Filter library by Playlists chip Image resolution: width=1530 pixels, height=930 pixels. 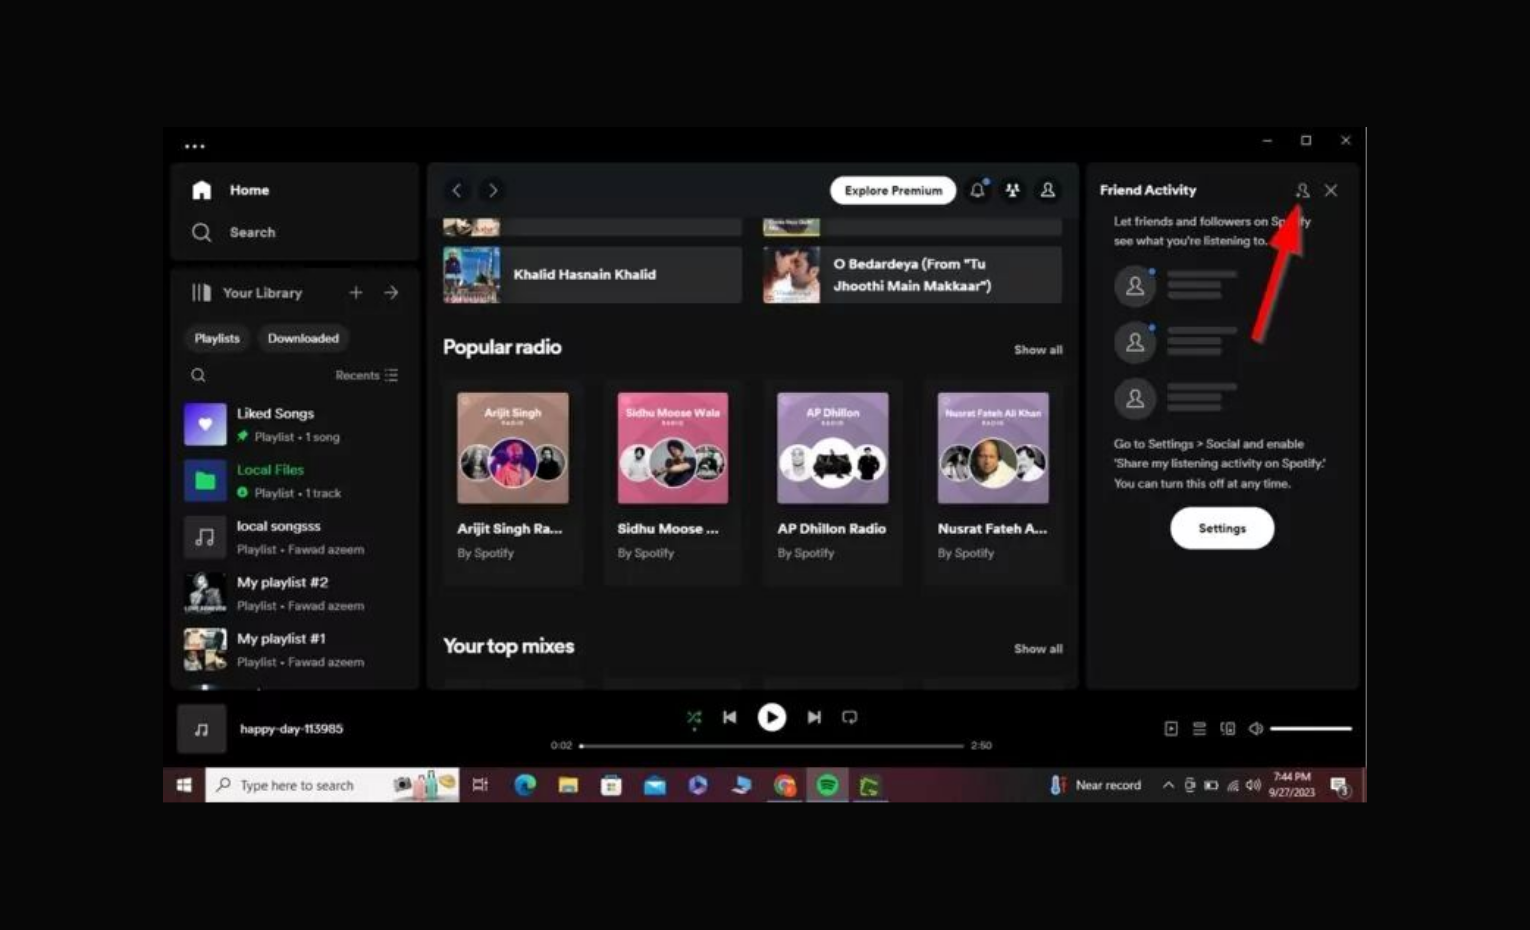(x=217, y=338)
